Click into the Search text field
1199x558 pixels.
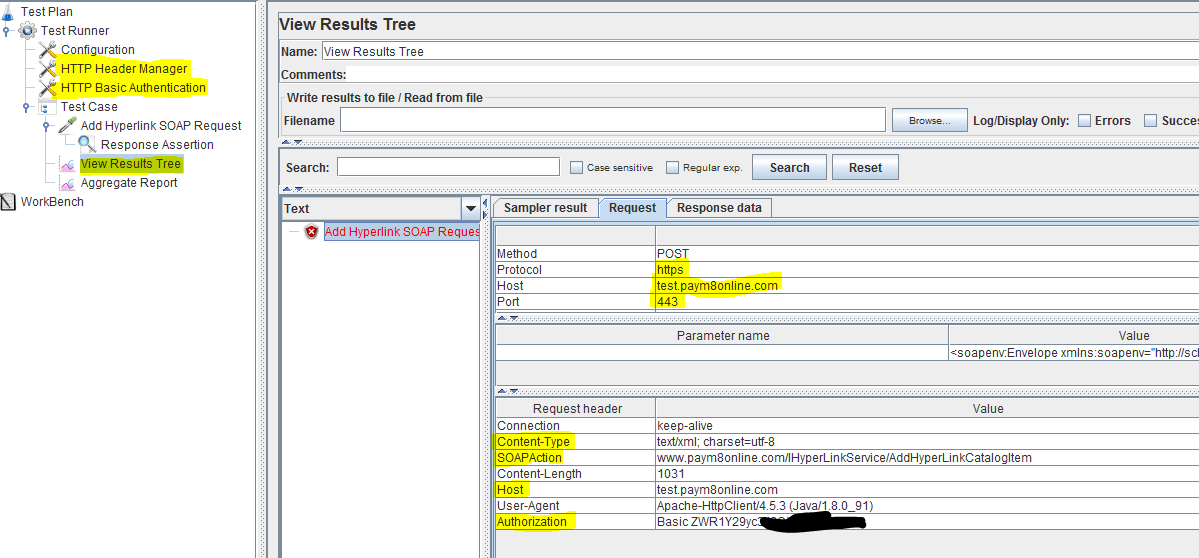click(x=448, y=167)
